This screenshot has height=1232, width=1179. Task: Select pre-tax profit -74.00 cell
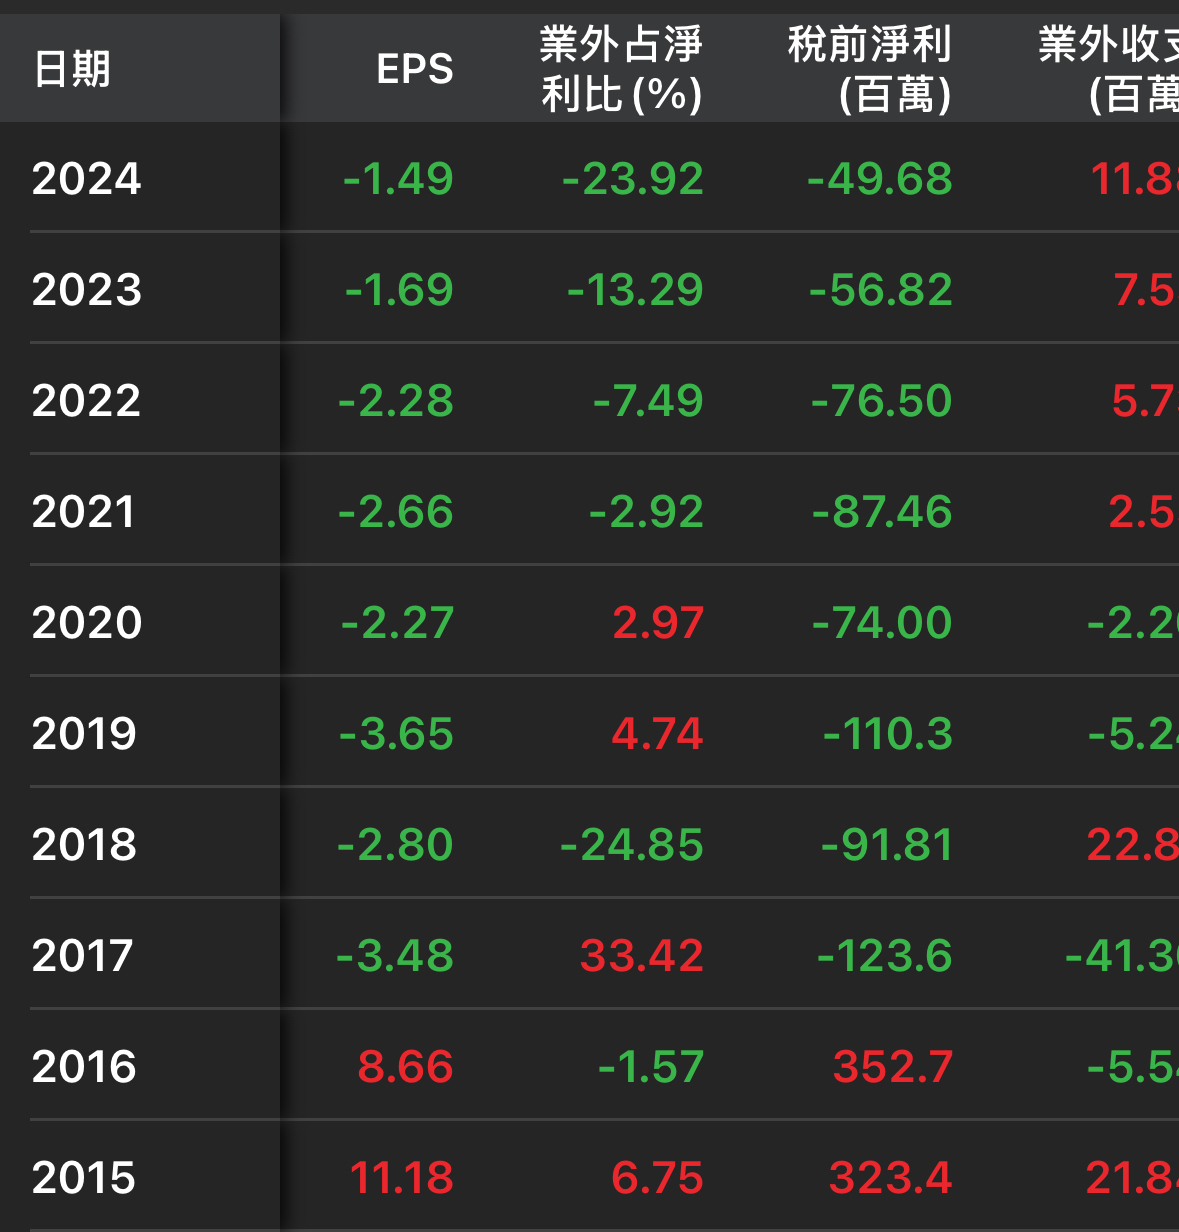882,623
